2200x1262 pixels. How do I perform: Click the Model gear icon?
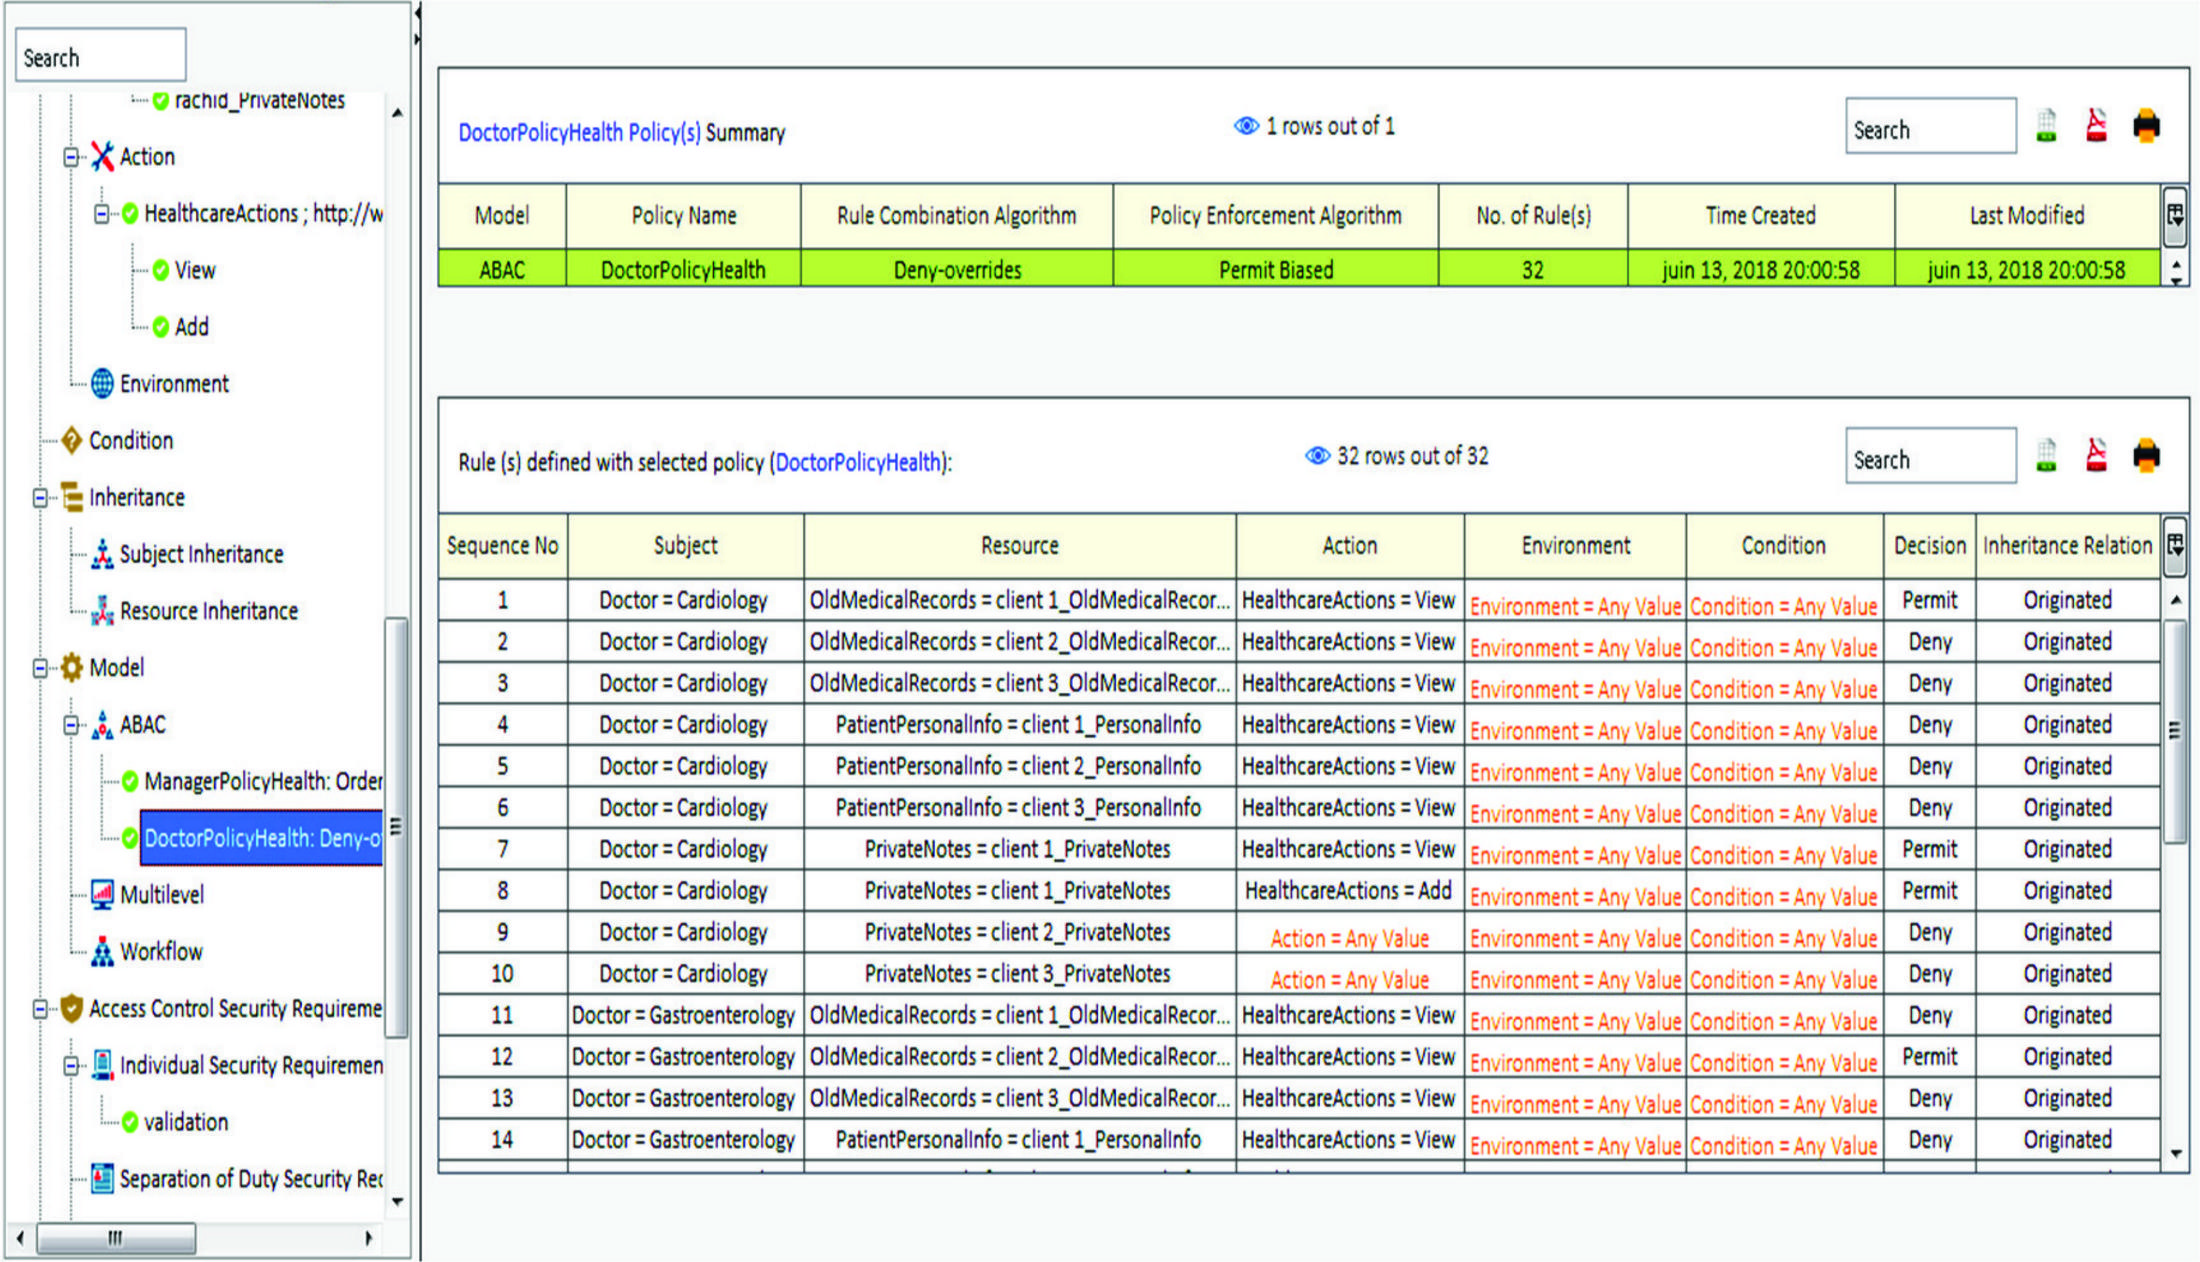71,667
